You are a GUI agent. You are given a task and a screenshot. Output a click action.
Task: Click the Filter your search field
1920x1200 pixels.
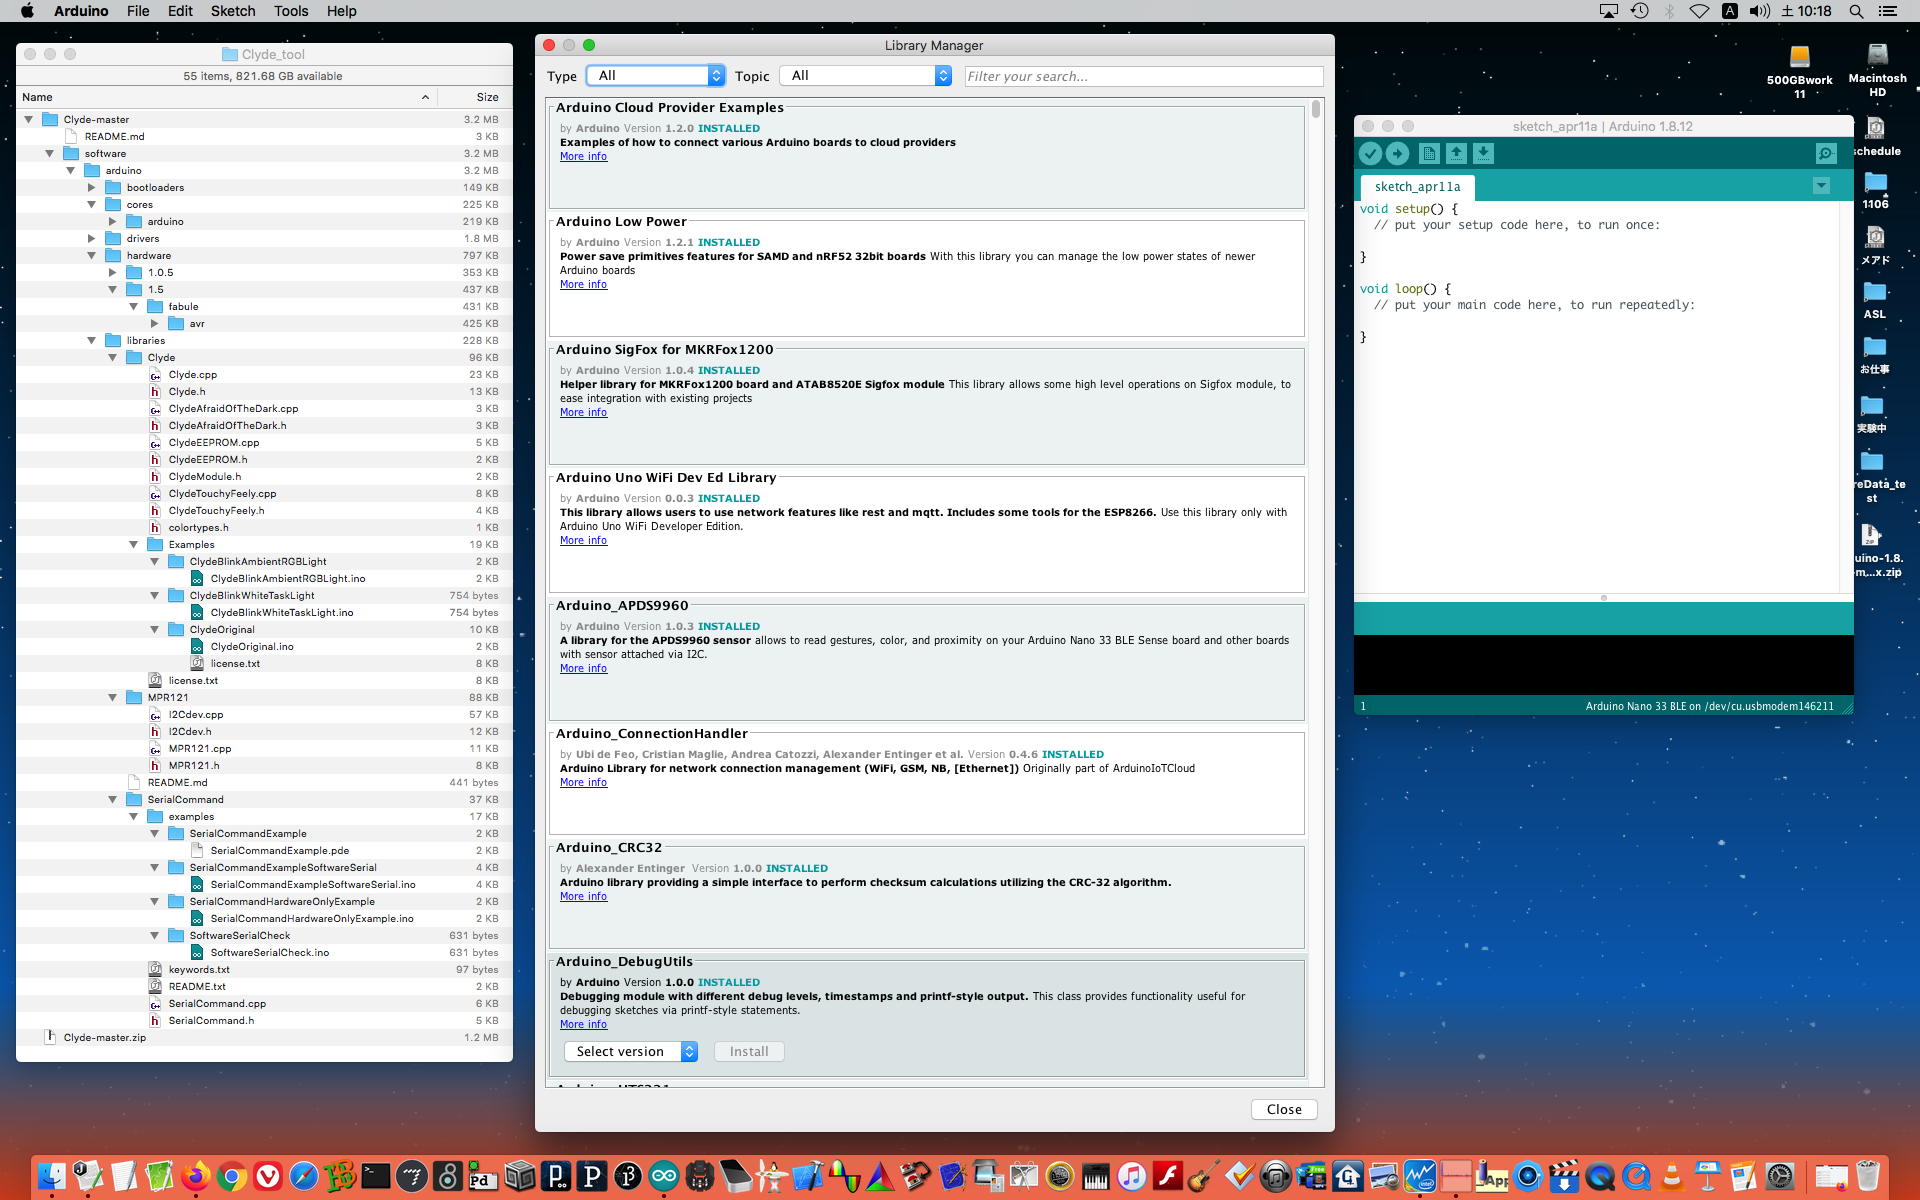pyautogui.click(x=1143, y=76)
